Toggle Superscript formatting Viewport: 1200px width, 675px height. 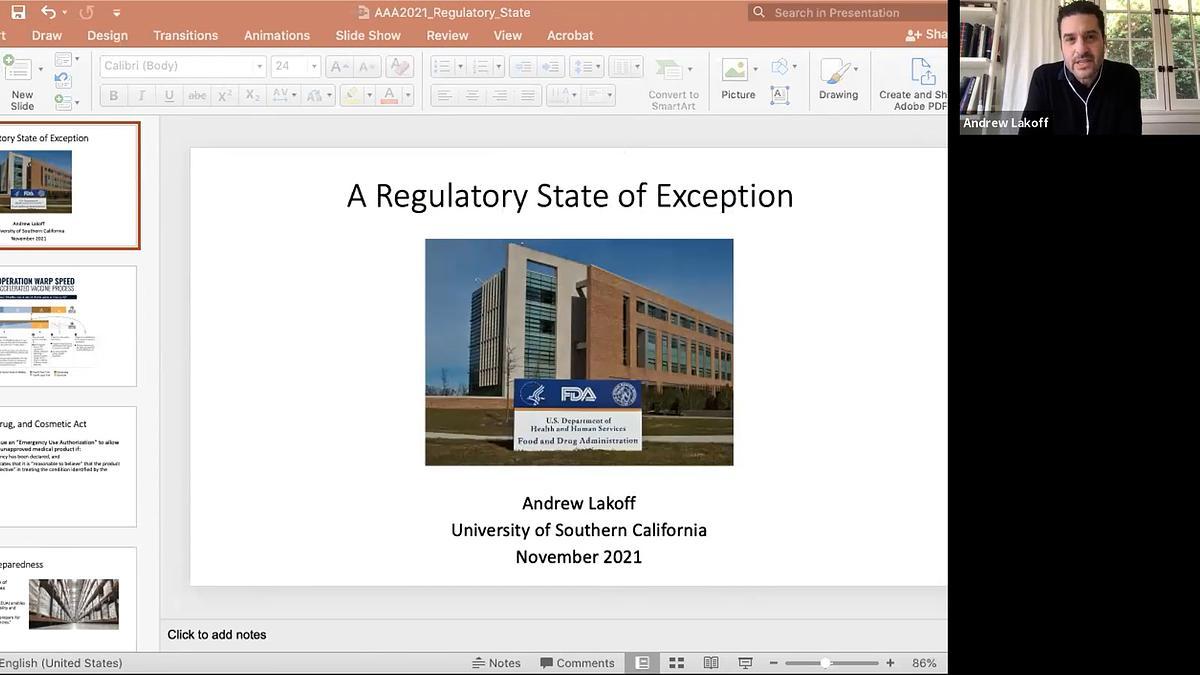(x=225, y=95)
